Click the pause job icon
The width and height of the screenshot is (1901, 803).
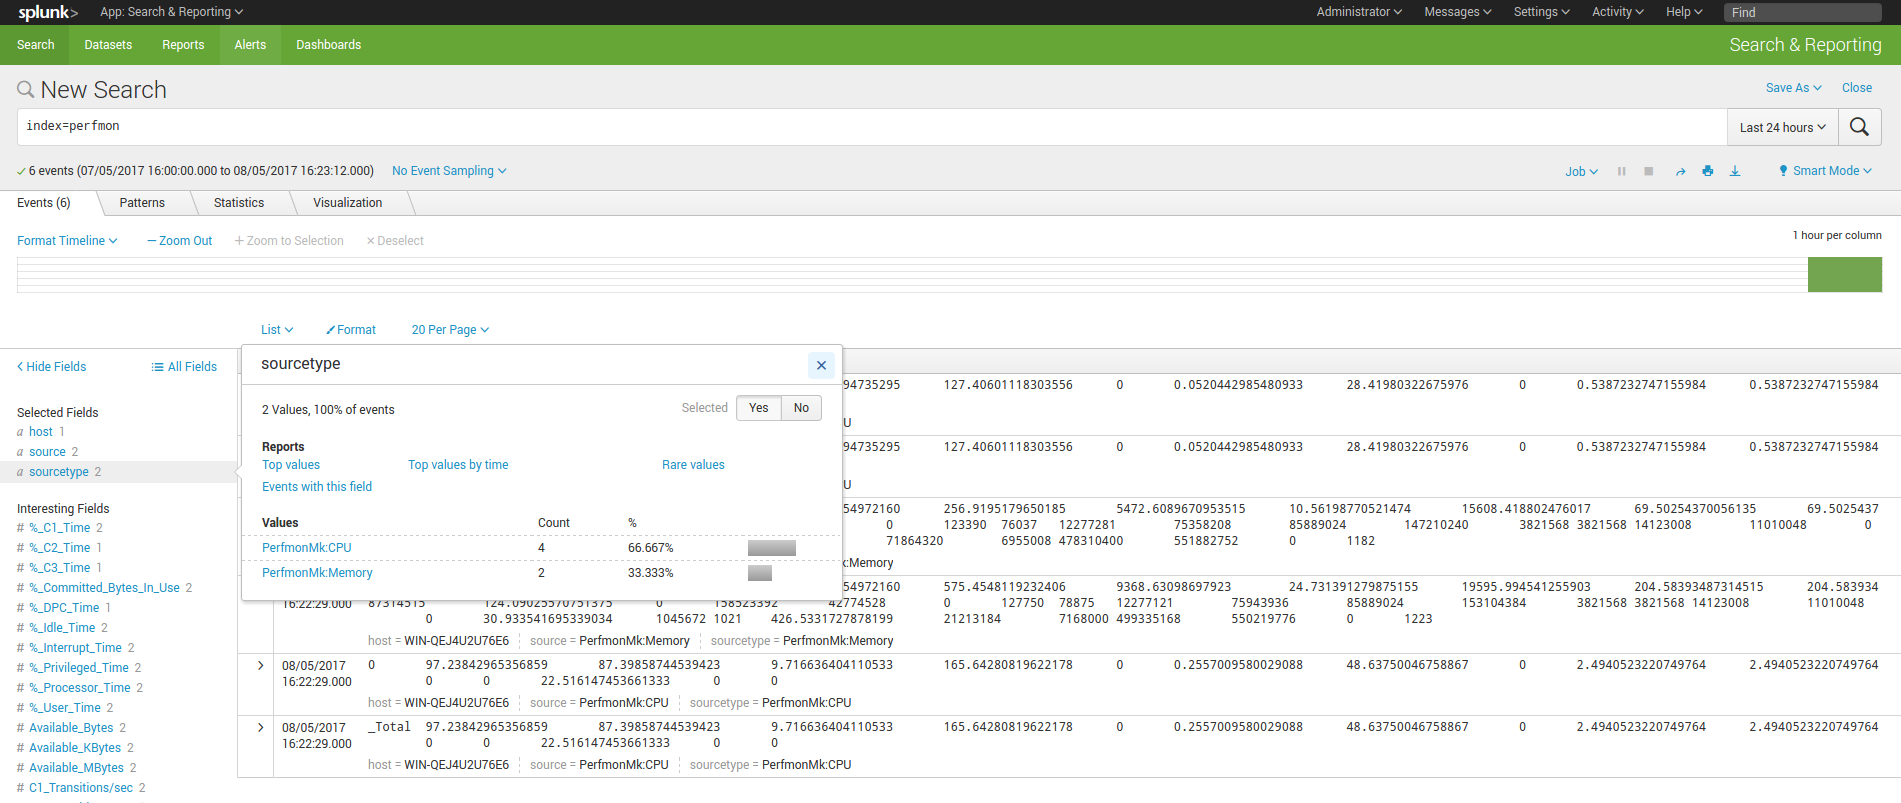pyautogui.click(x=1621, y=171)
